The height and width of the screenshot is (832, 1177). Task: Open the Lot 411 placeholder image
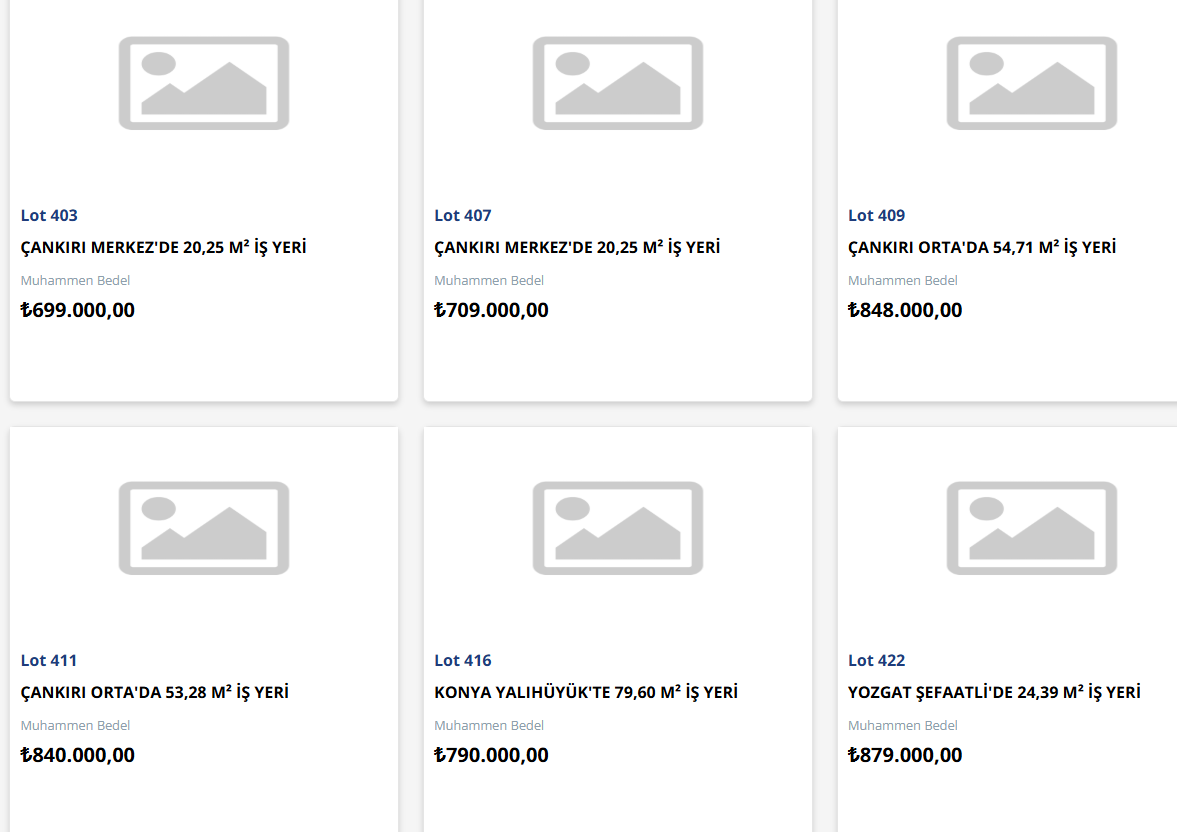pos(204,528)
